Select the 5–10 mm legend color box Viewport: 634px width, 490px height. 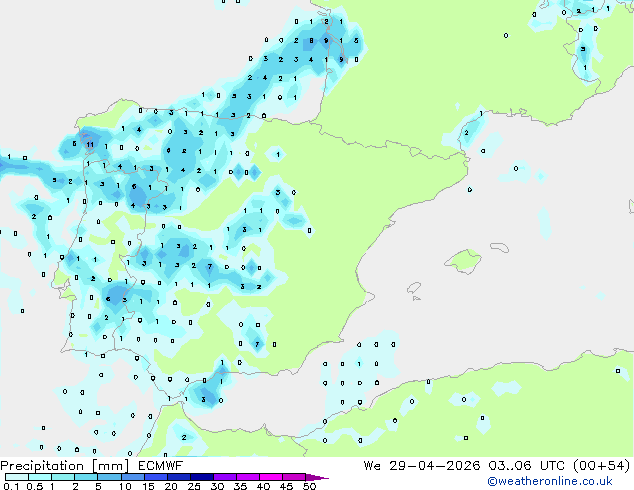tap(109, 477)
